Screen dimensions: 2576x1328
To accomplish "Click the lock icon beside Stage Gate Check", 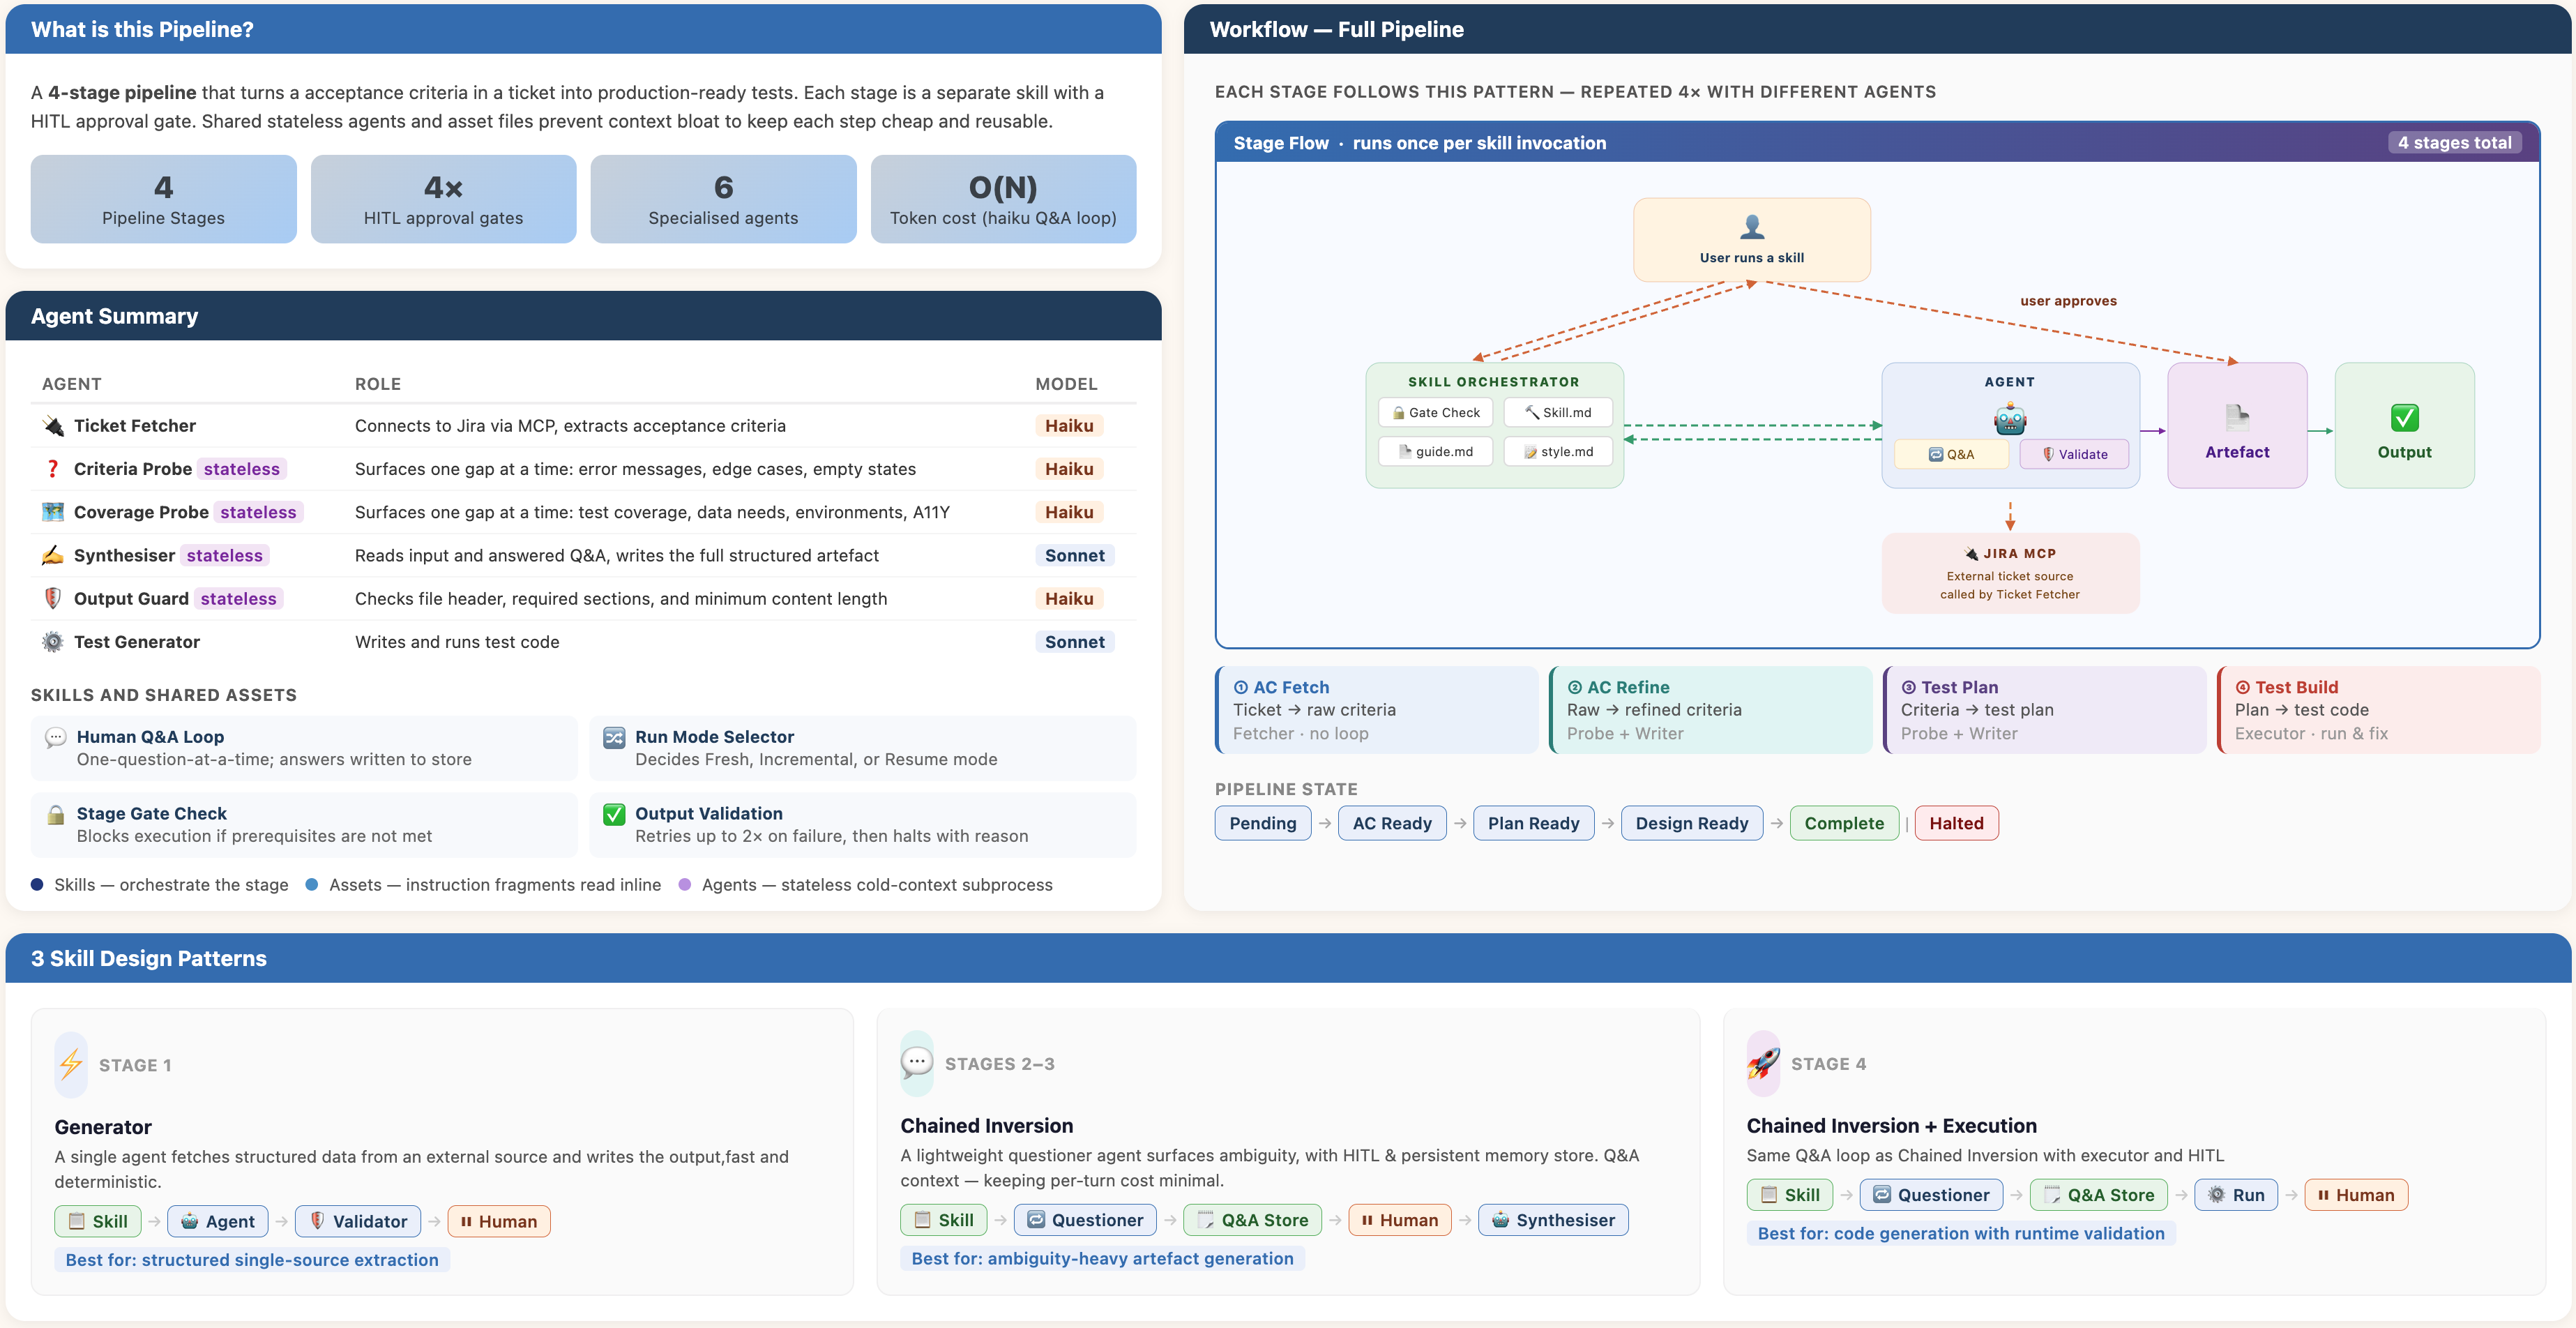I will coord(56,815).
